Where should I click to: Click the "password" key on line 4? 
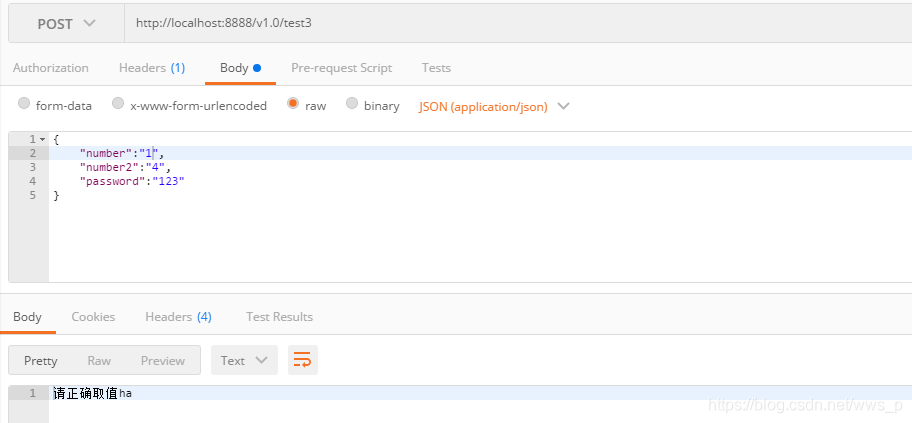point(111,182)
